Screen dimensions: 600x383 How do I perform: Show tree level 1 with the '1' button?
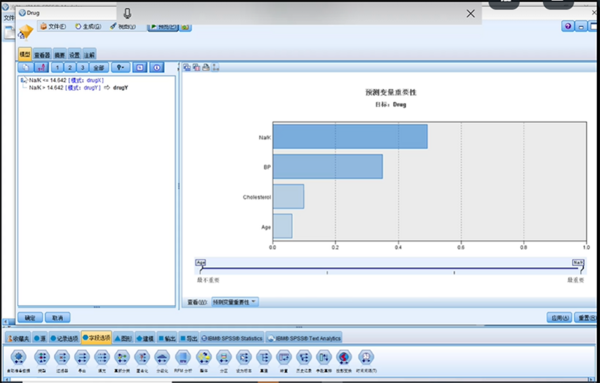pyautogui.click(x=57, y=68)
